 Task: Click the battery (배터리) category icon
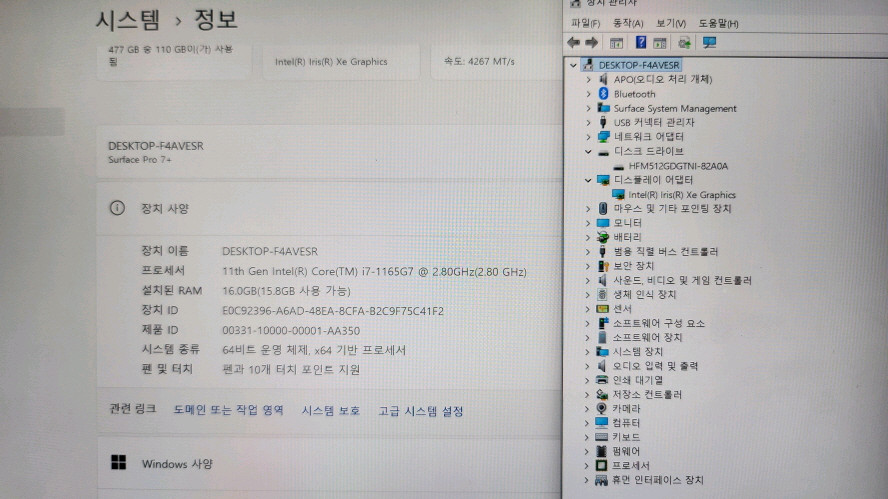[x=603, y=237]
